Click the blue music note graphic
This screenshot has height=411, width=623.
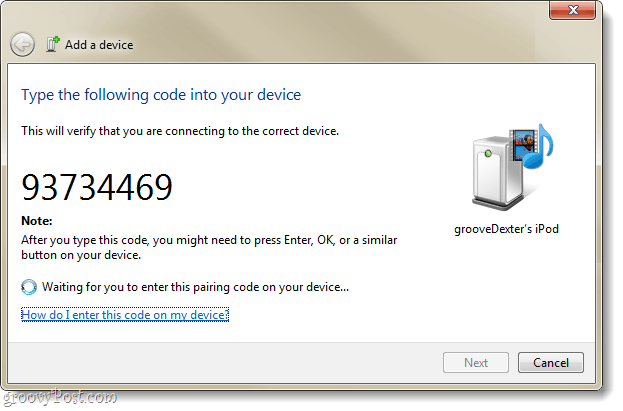point(539,146)
